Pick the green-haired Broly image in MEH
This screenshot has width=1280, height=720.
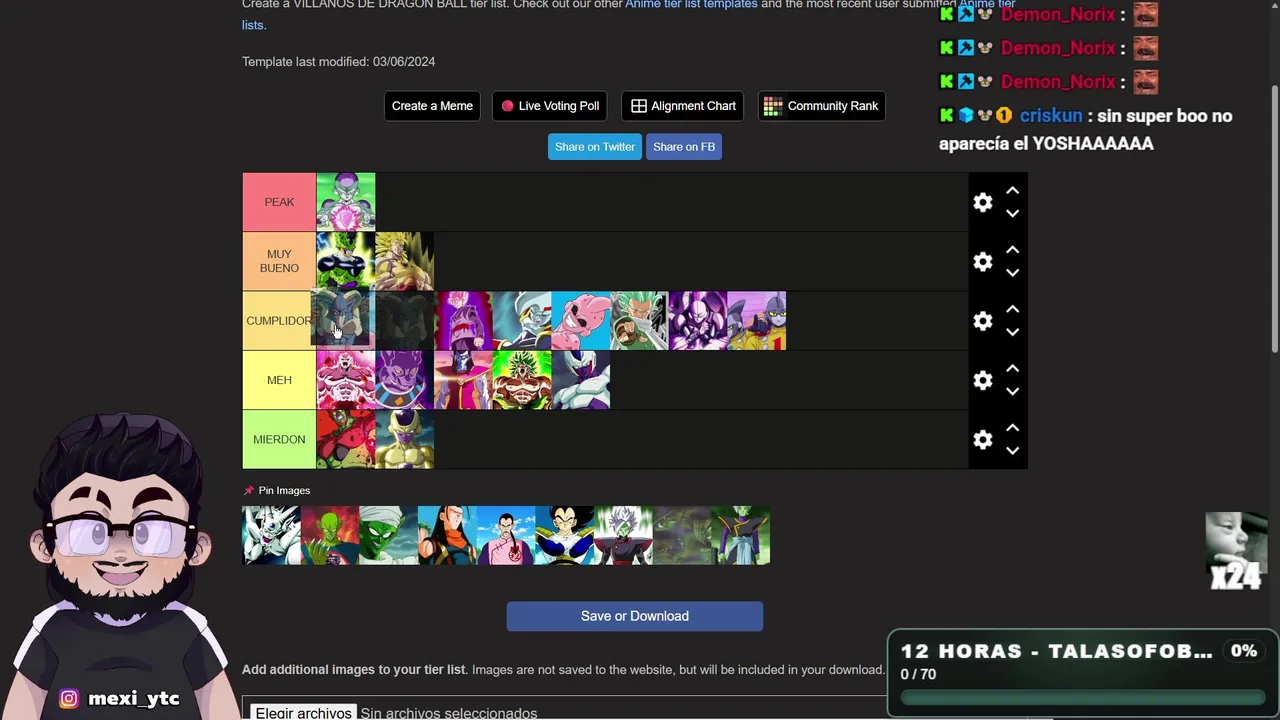pyautogui.click(x=522, y=380)
